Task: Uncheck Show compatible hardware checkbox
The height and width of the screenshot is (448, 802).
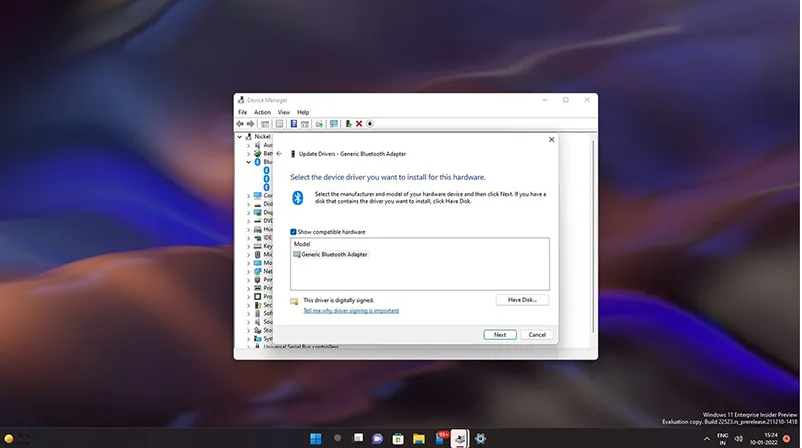Action: coord(294,232)
